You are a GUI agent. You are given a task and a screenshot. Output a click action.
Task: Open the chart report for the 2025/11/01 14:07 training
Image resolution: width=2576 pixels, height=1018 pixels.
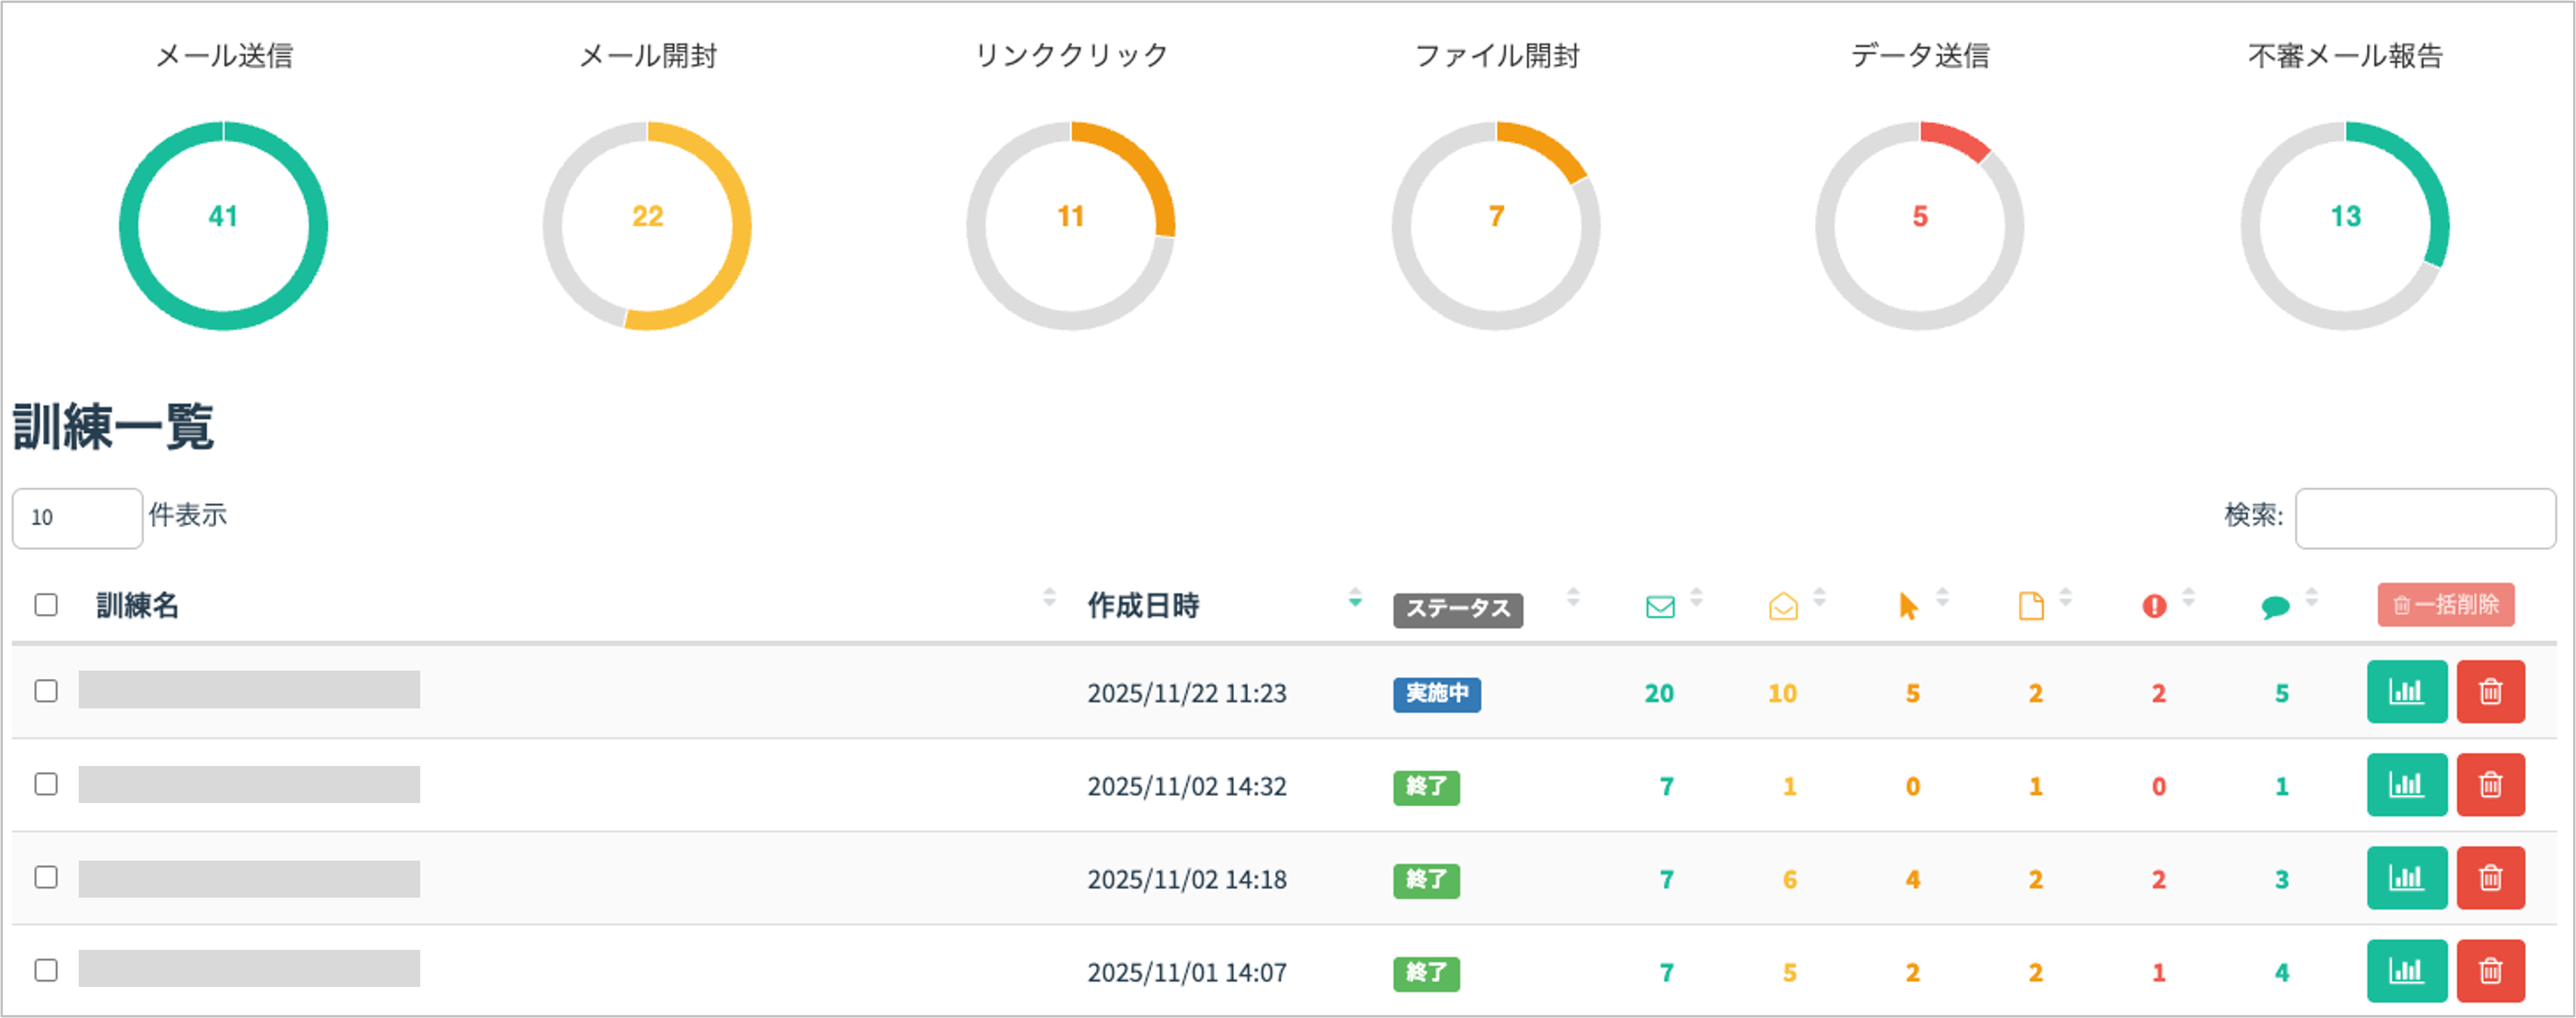2406,971
